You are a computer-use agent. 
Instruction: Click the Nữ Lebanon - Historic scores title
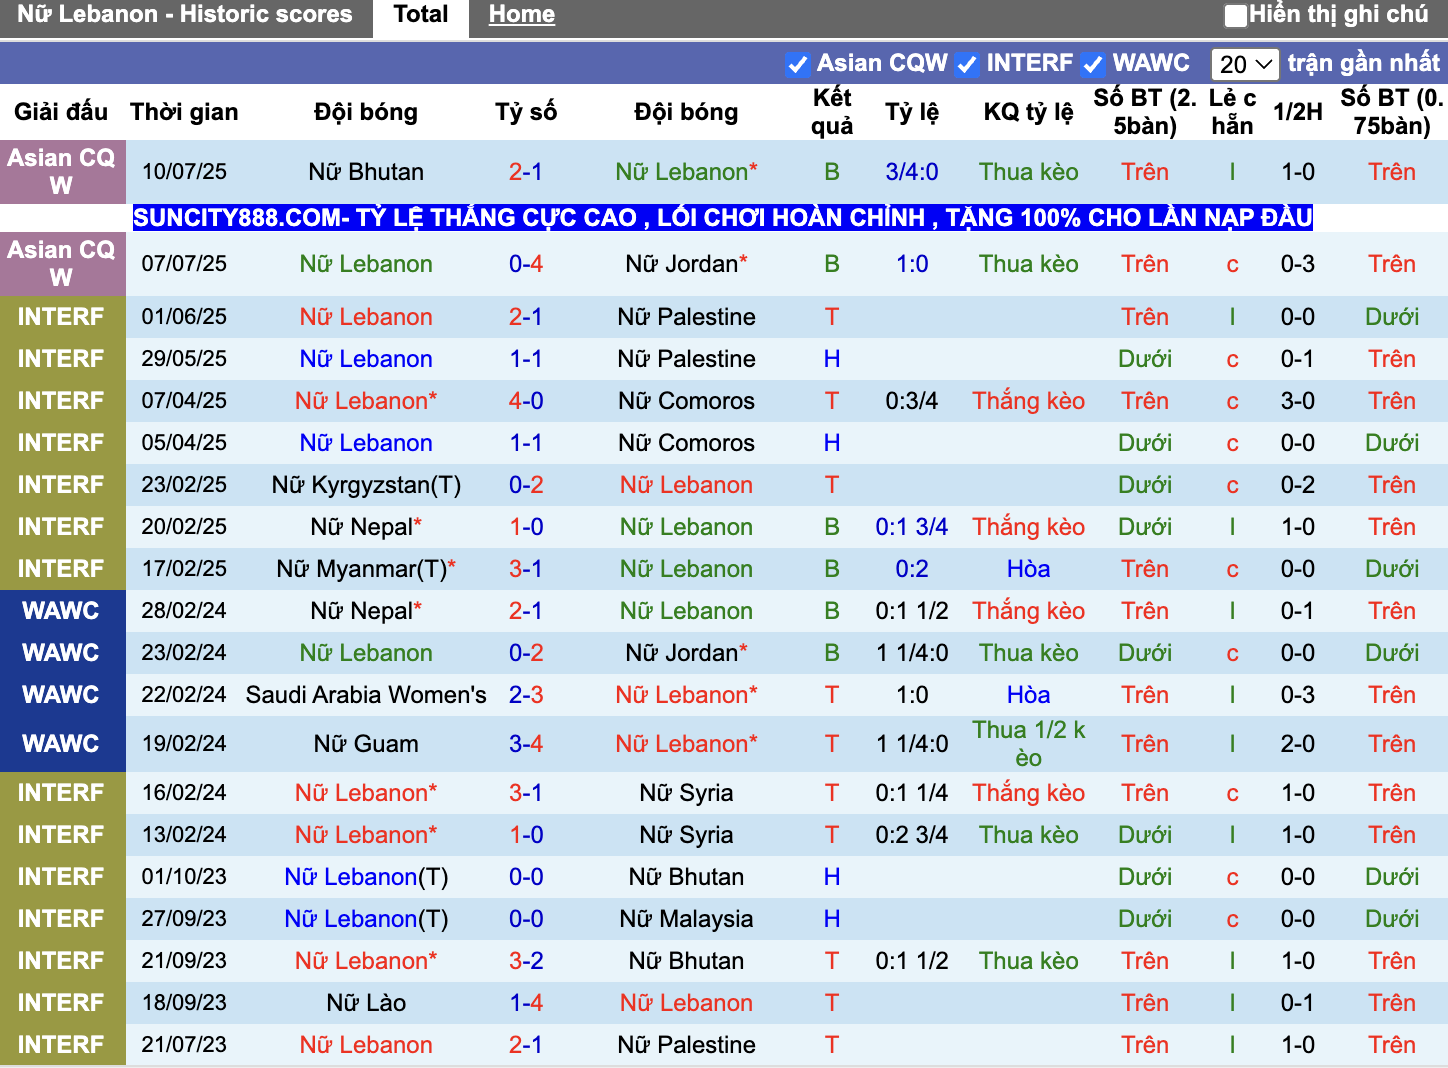185,15
